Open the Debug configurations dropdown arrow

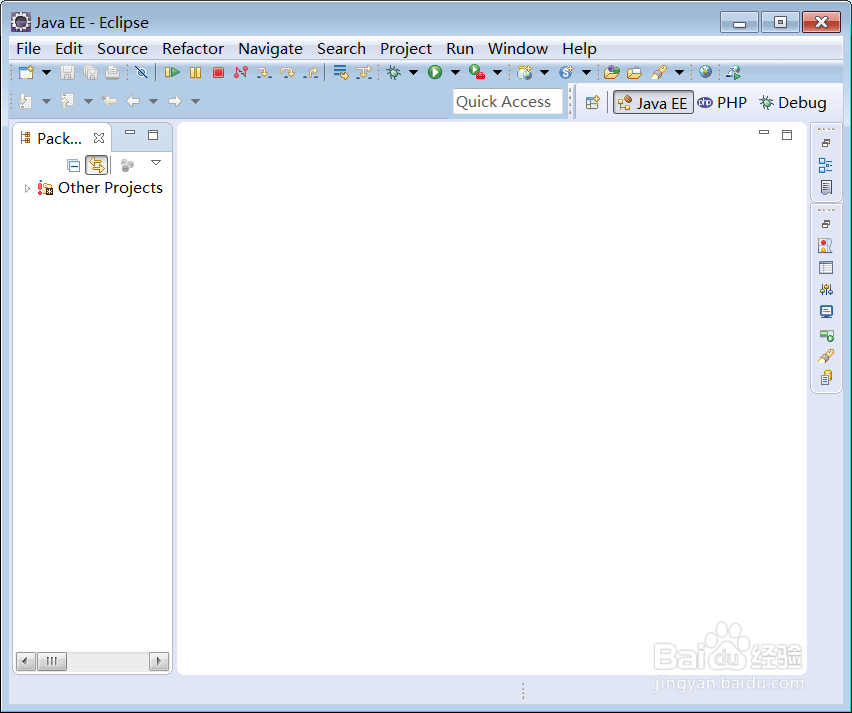coord(414,72)
